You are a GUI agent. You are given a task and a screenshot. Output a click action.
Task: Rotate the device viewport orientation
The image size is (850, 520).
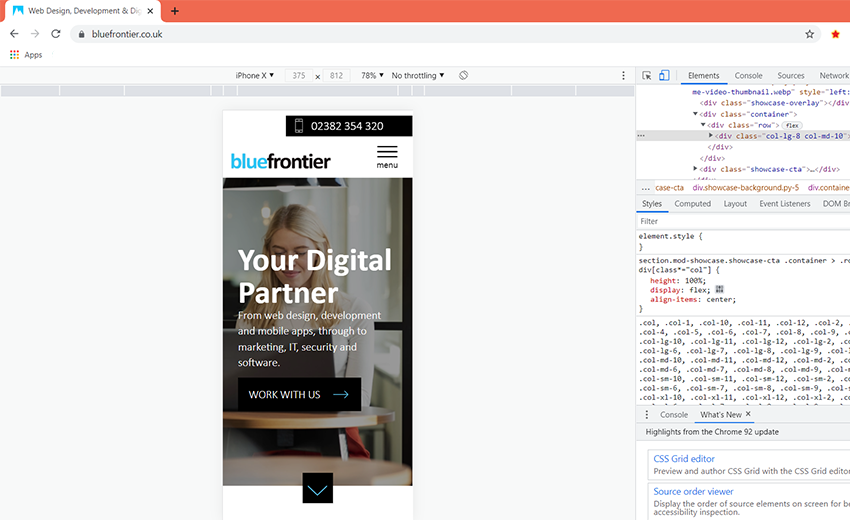click(463, 75)
